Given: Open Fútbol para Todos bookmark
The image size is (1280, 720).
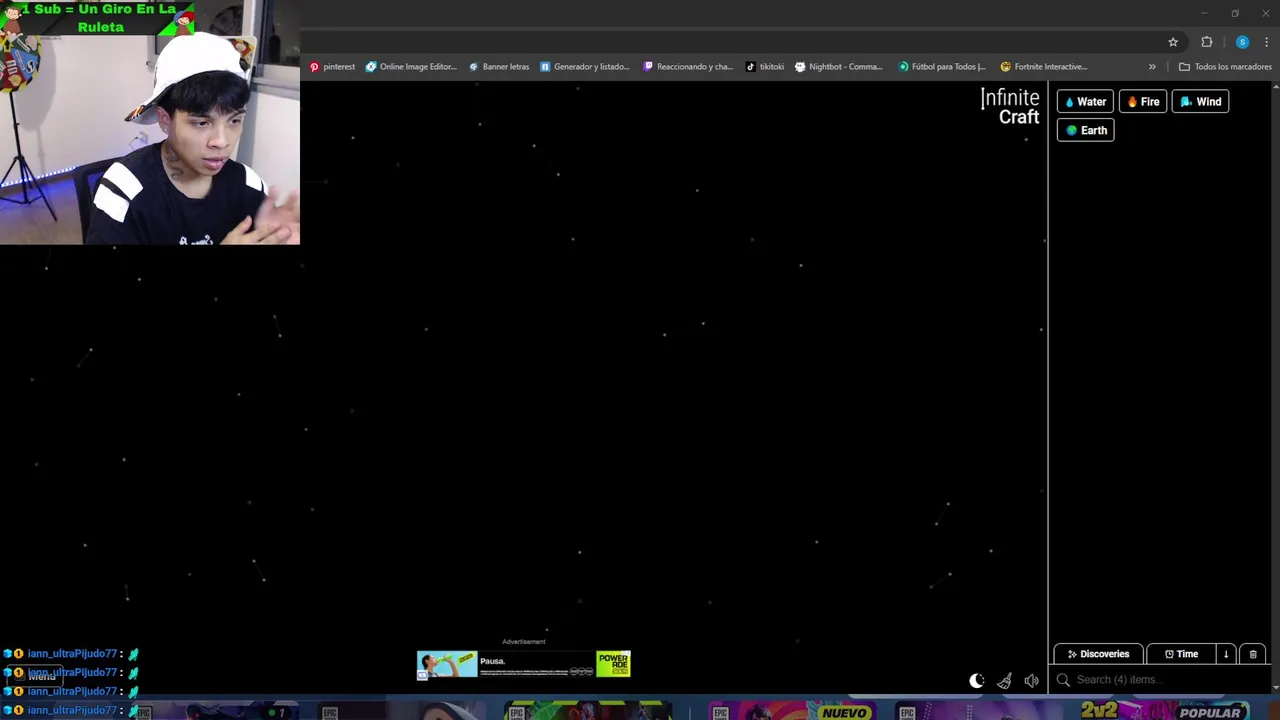Looking at the screenshot, I should [942, 67].
